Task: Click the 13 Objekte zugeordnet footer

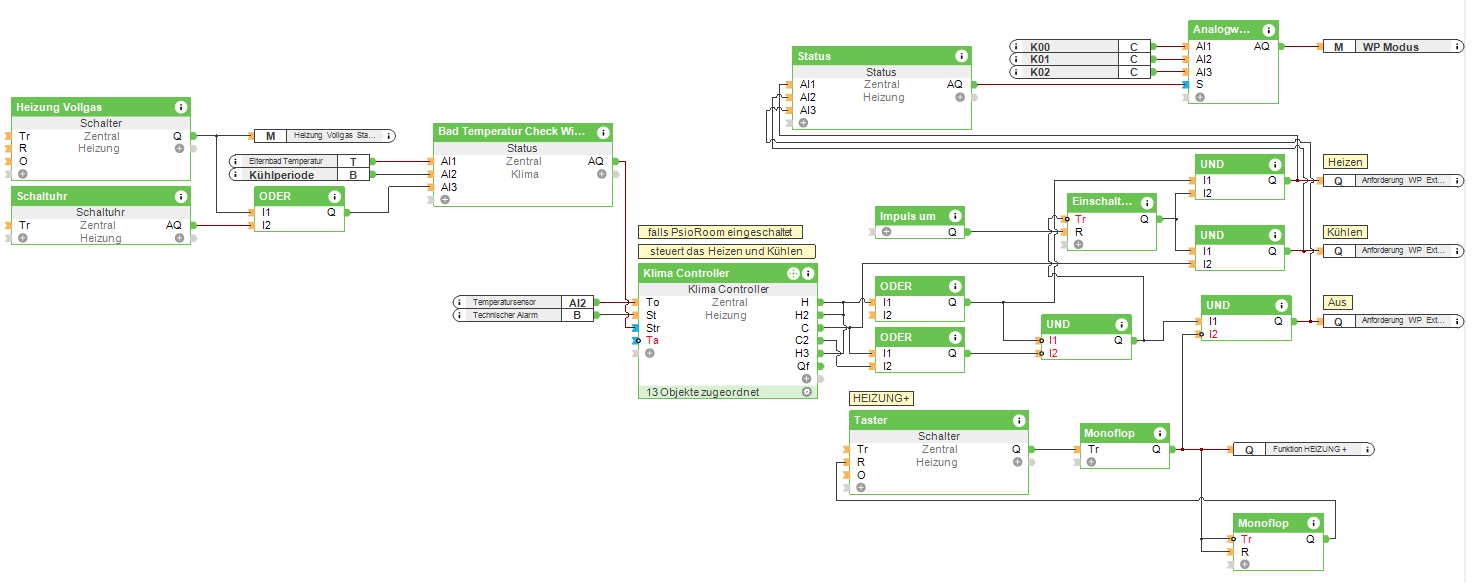Action: 727,392
